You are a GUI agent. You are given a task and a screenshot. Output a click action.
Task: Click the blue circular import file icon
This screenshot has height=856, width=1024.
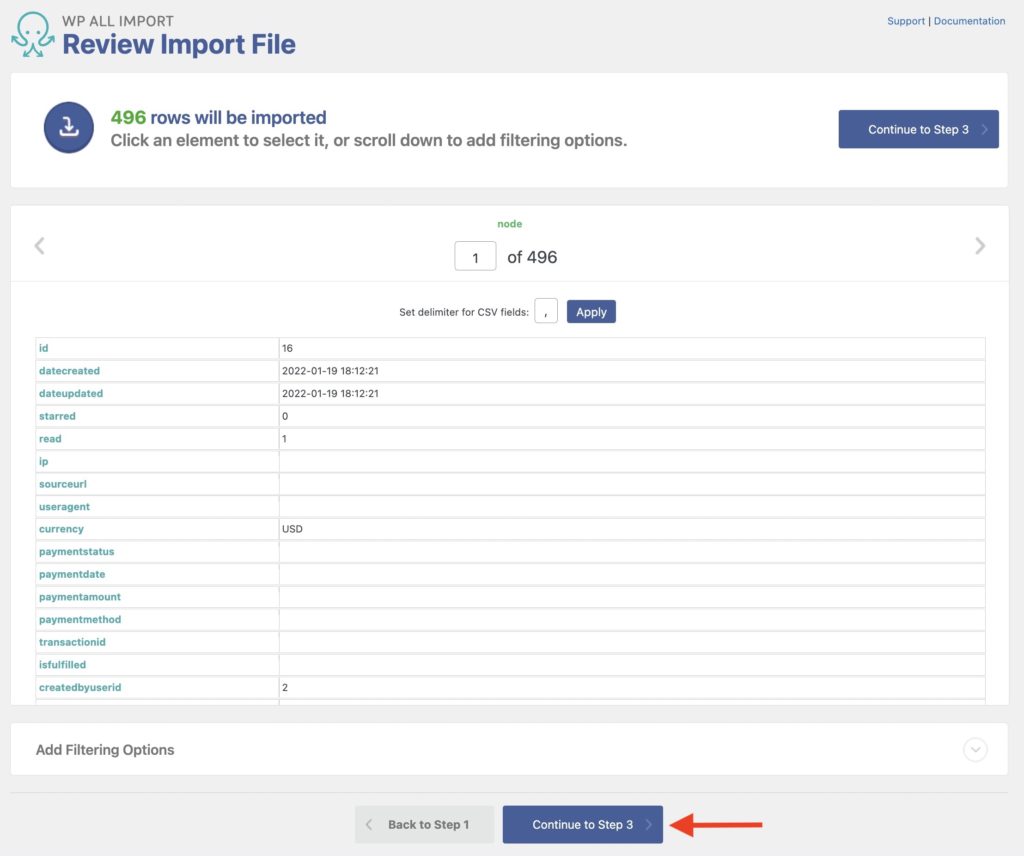click(68, 128)
